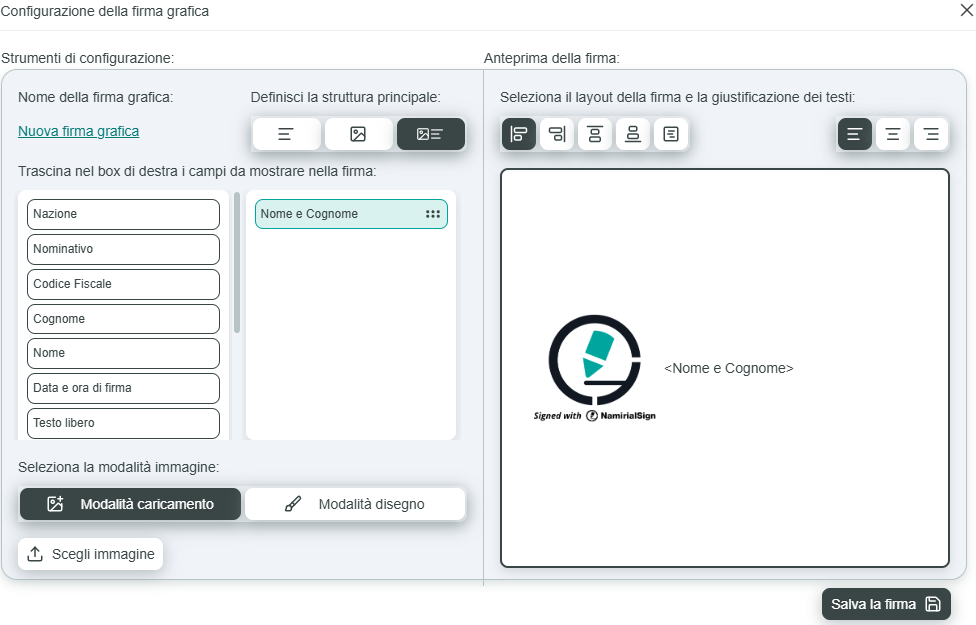Choose the right-aligned signature layout icon
Viewport: 976px width, 625px height.
557,134
